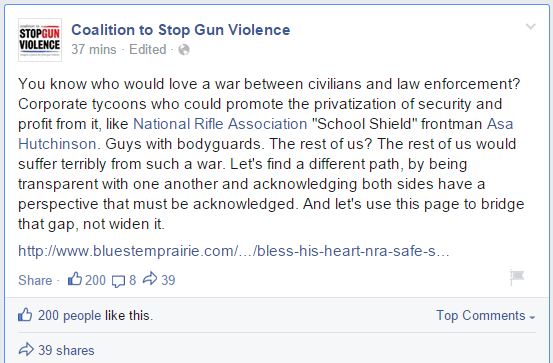Open Coalition to Stop Gun Violence page
The width and height of the screenshot is (553, 363).
pos(181,30)
